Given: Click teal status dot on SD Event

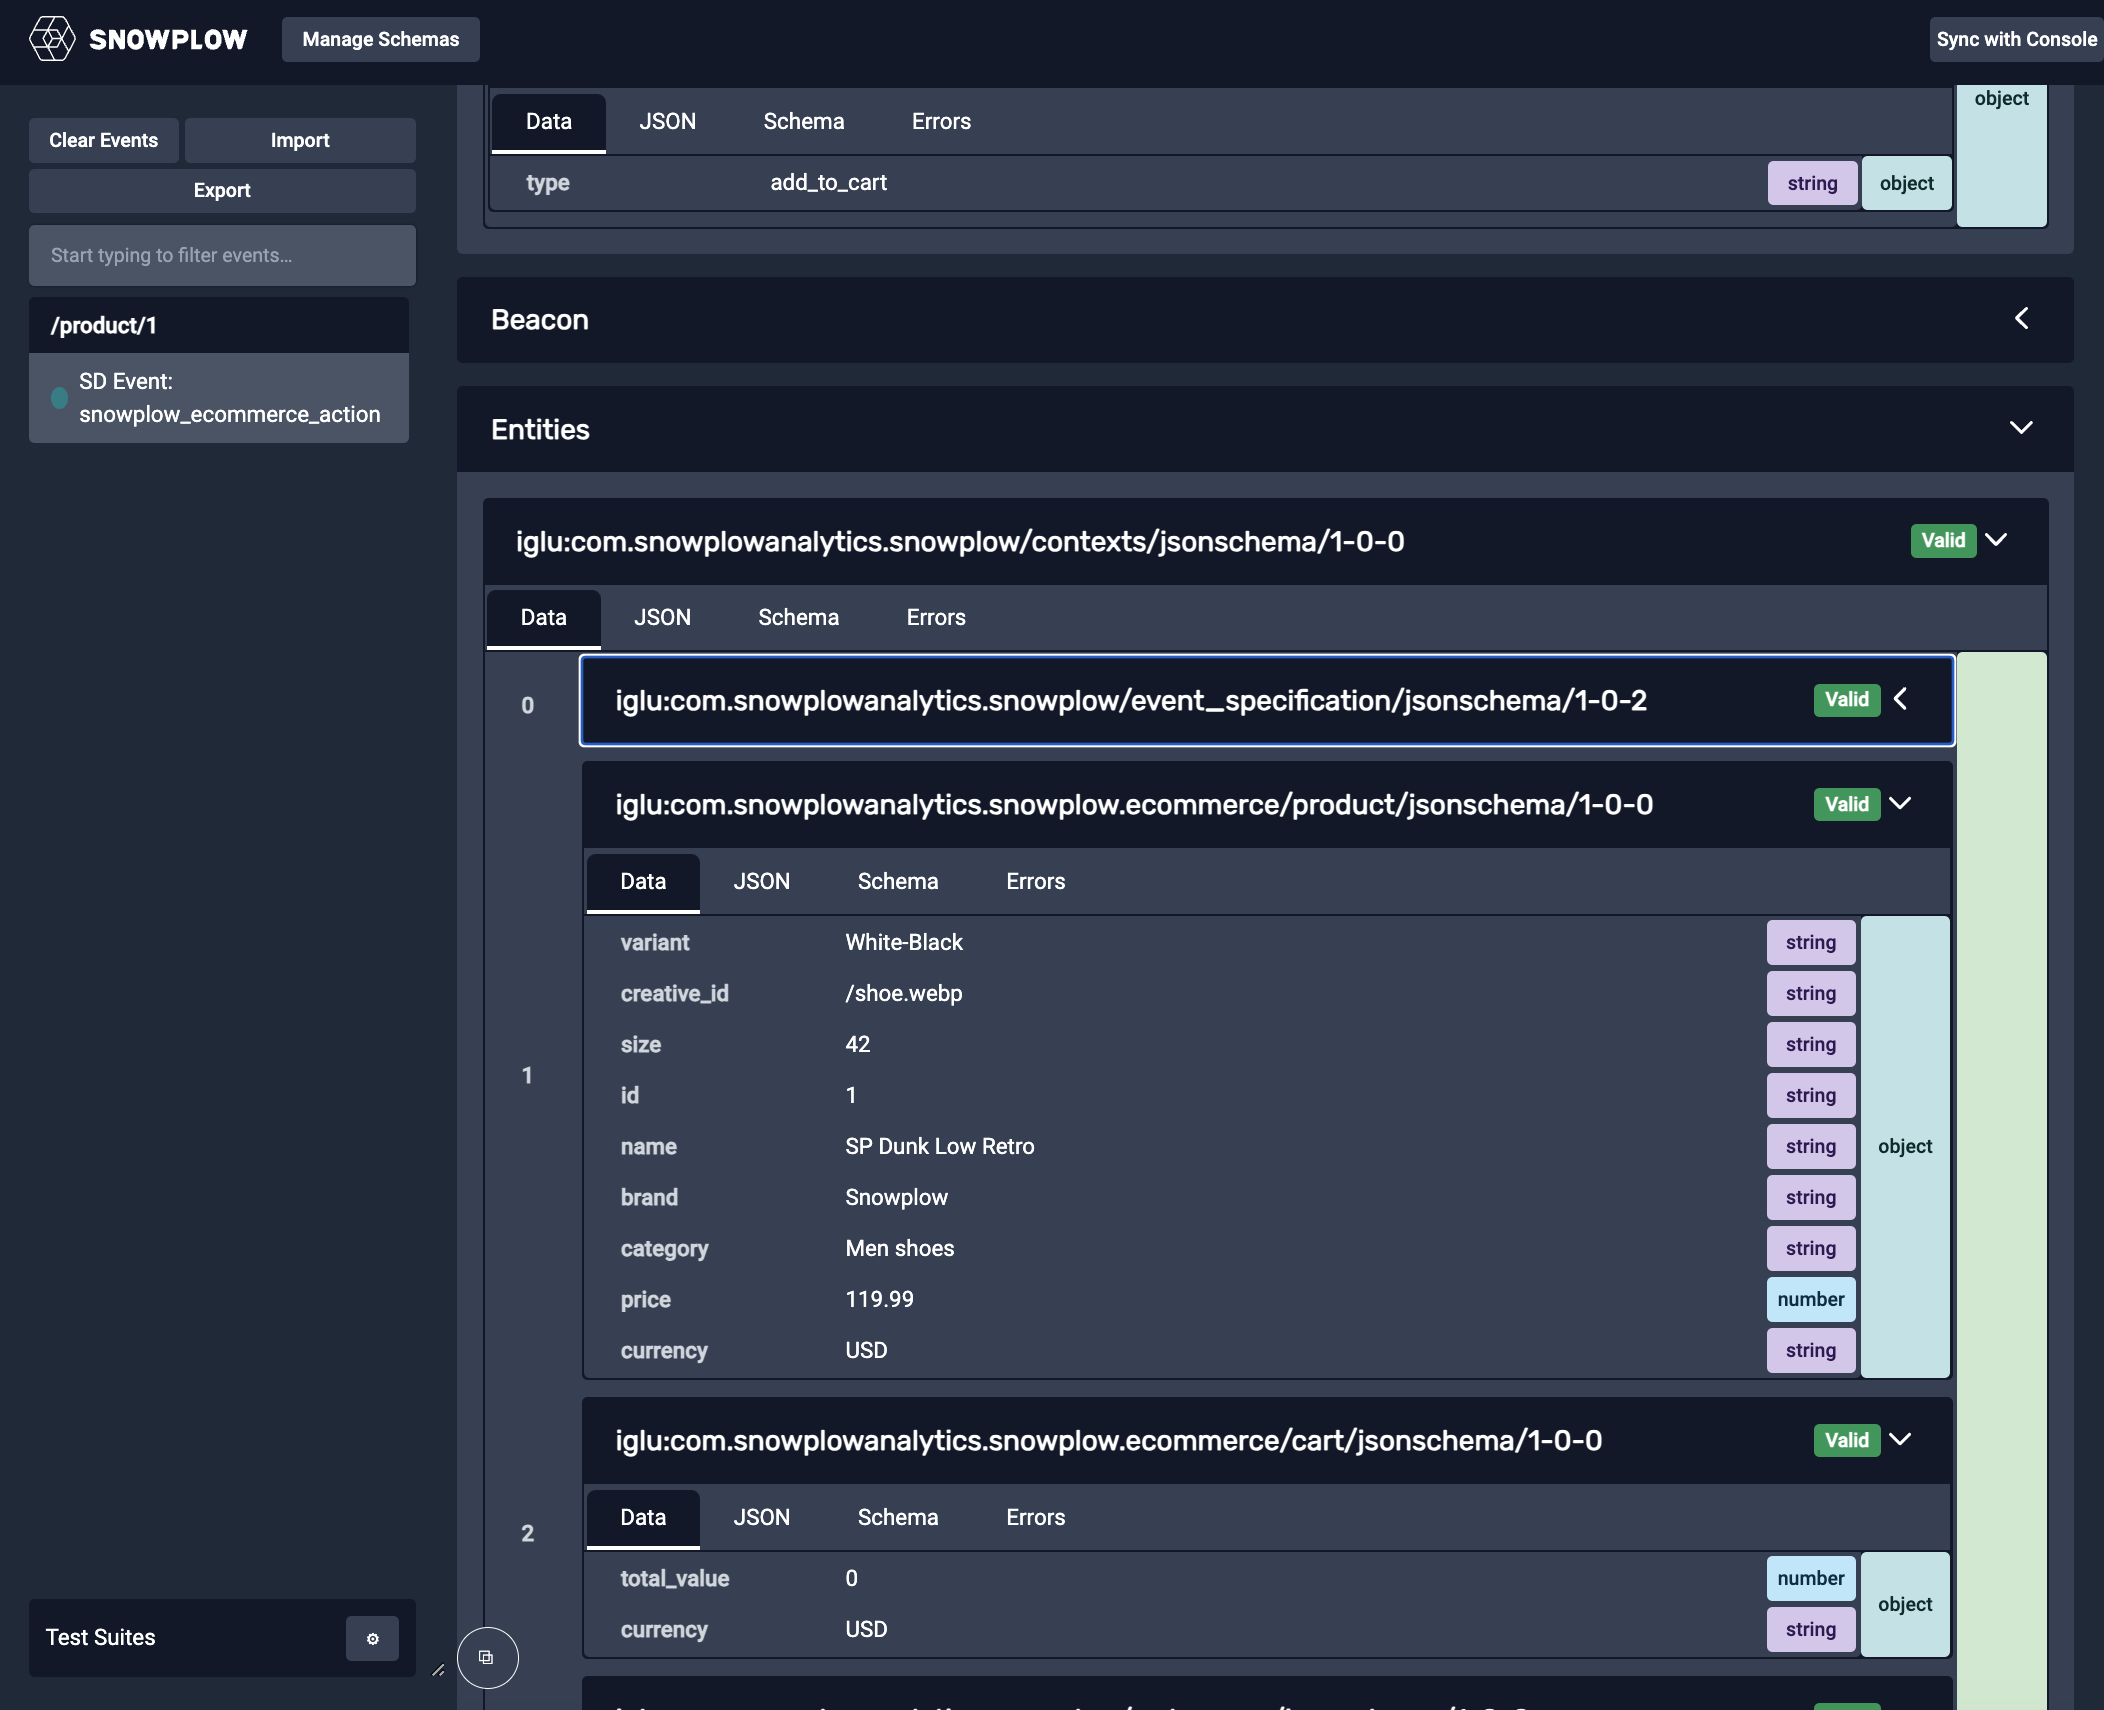Looking at the screenshot, I should coord(60,398).
